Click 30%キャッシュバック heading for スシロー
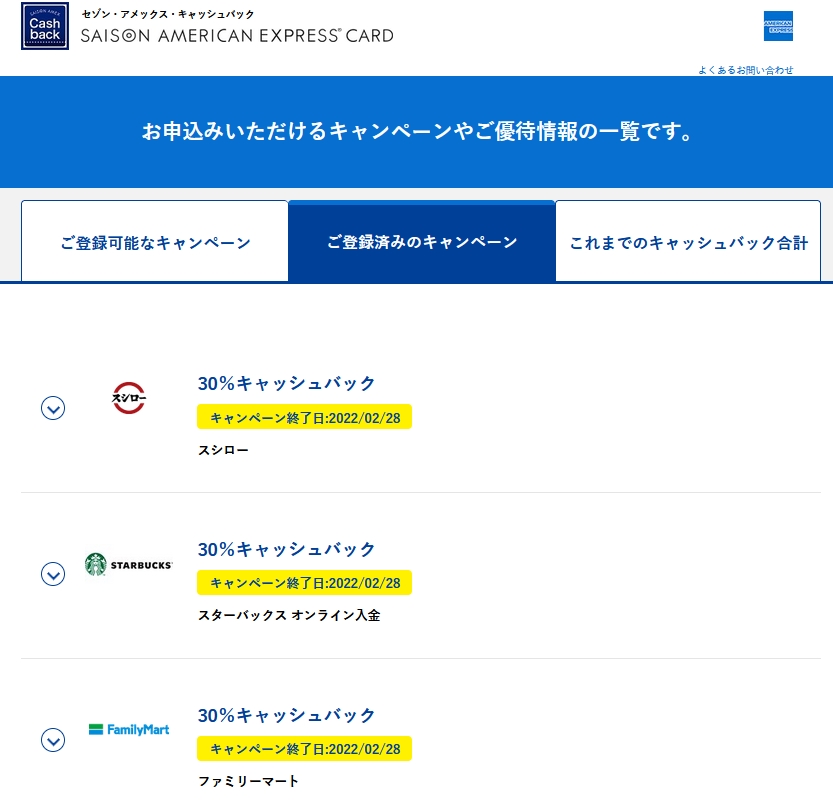This screenshot has height=805, width=833. point(286,383)
